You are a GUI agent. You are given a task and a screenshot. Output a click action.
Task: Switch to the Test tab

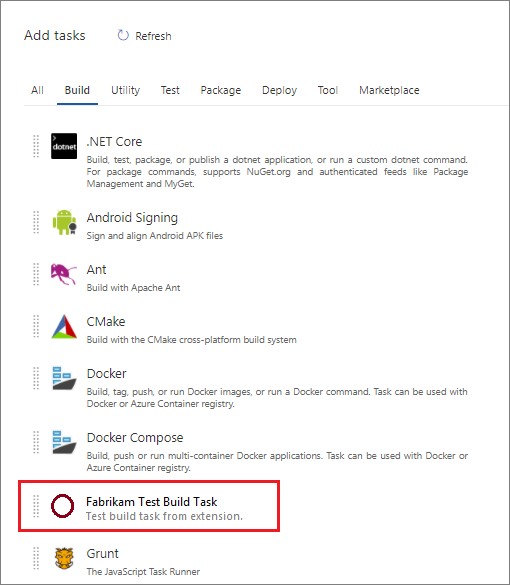click(170, 90)
